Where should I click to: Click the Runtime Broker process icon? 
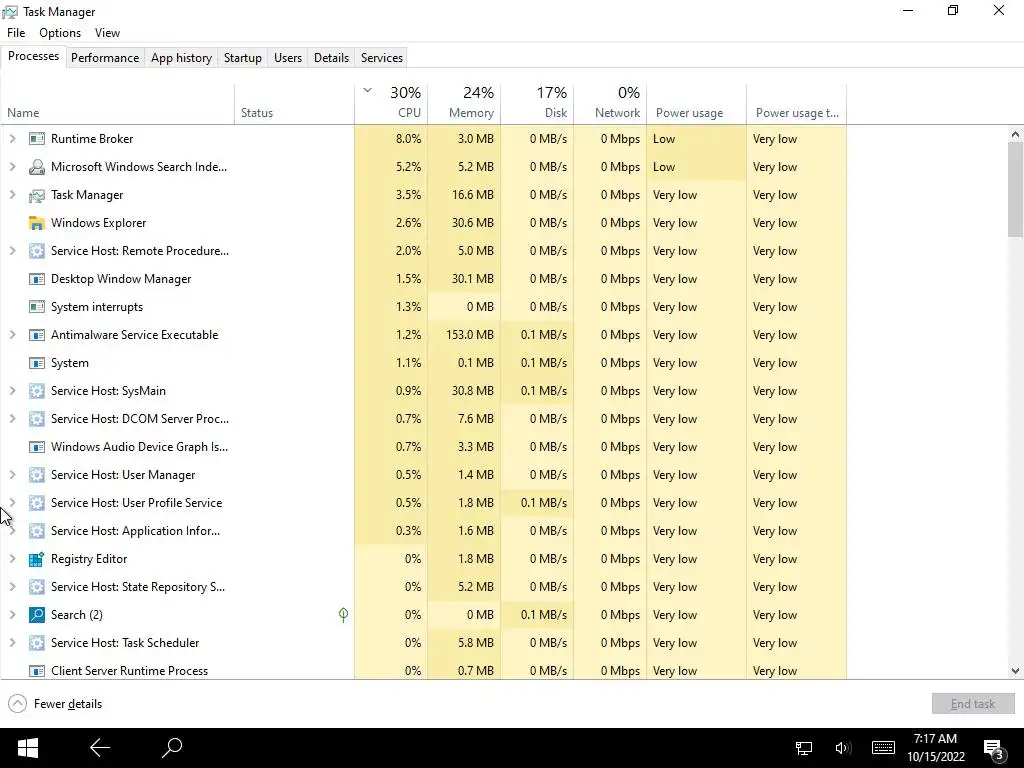click(x=37, y=138)
